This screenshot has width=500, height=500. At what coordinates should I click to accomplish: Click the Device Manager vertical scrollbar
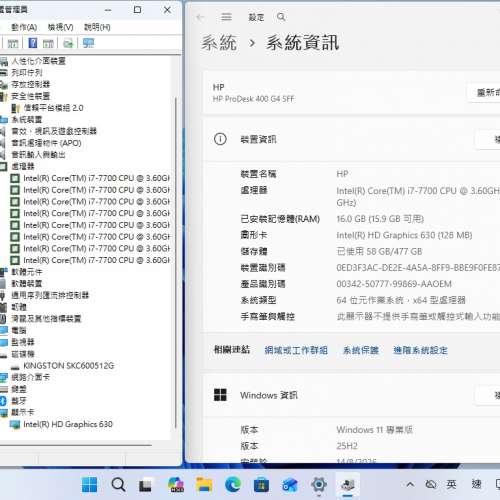click(175, 262)
